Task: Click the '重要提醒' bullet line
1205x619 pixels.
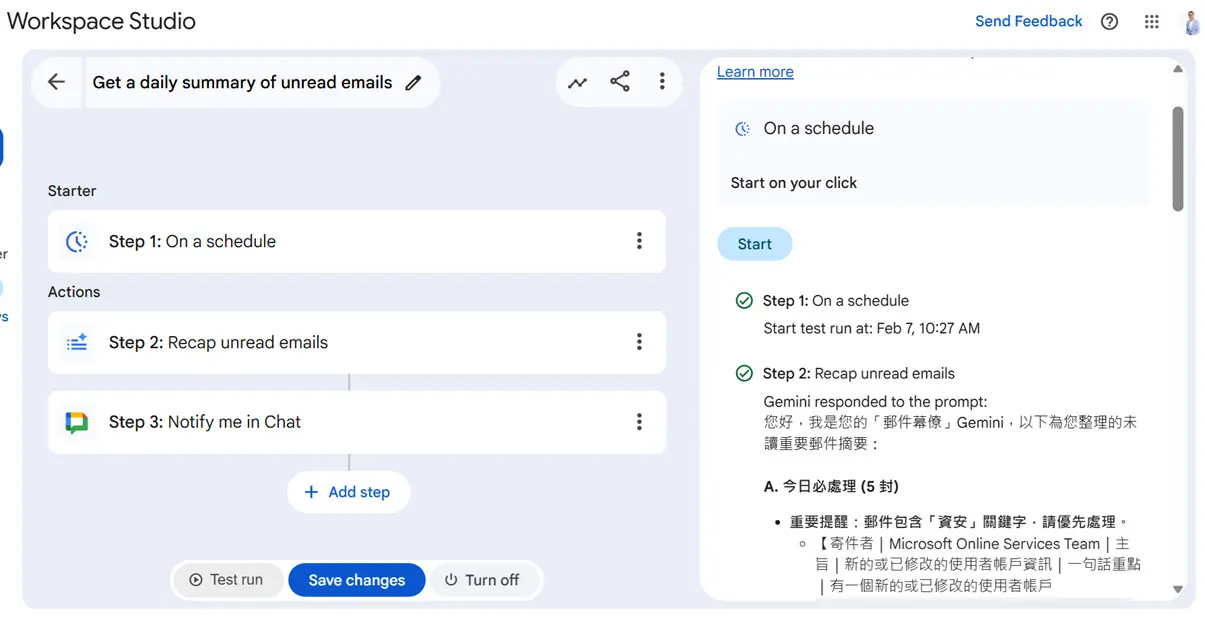Action: tap(958, 522)
